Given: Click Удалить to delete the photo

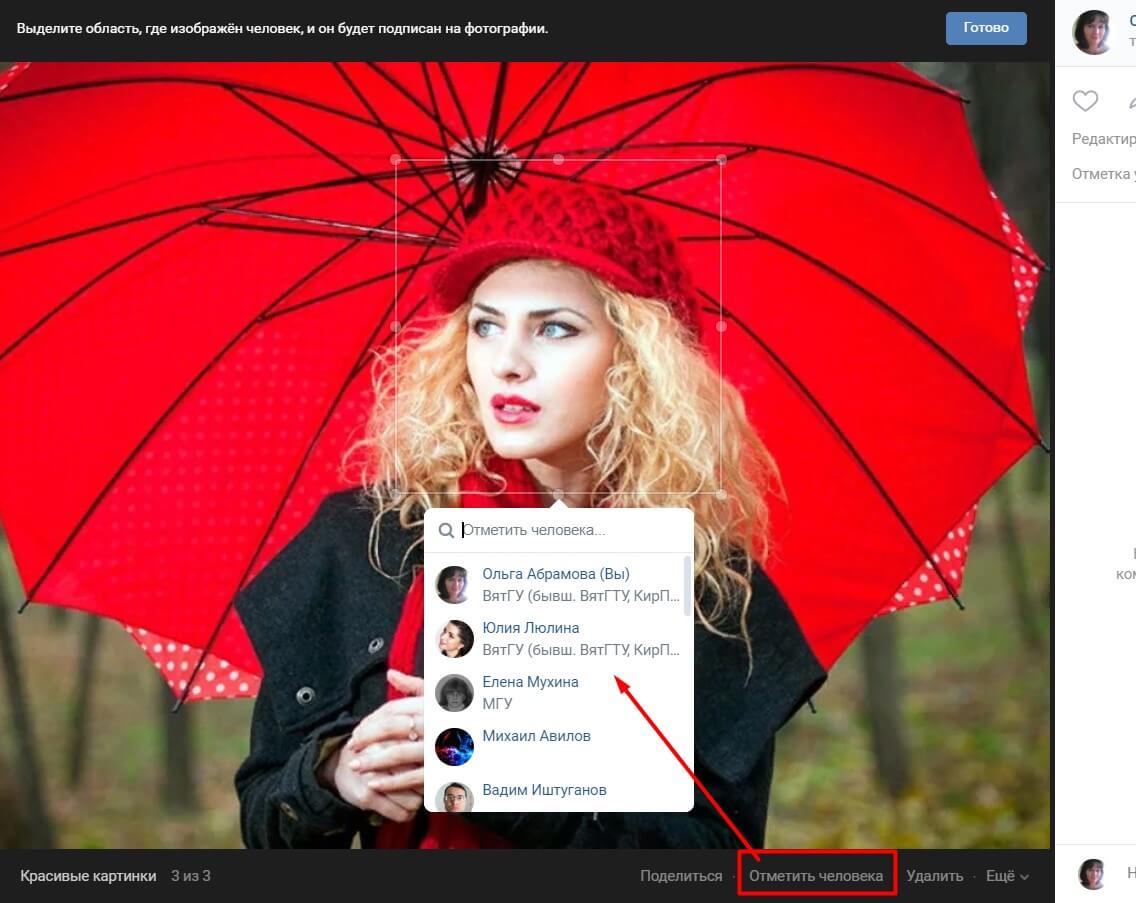Looking at the screenshot, I should coord(934,876).
